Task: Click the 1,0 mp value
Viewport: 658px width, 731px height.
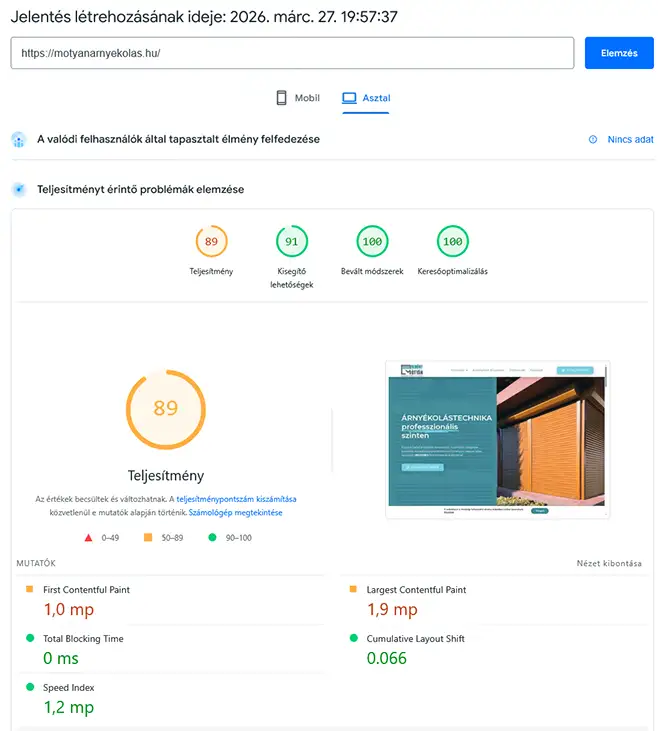Action: [x=69, y=609]
